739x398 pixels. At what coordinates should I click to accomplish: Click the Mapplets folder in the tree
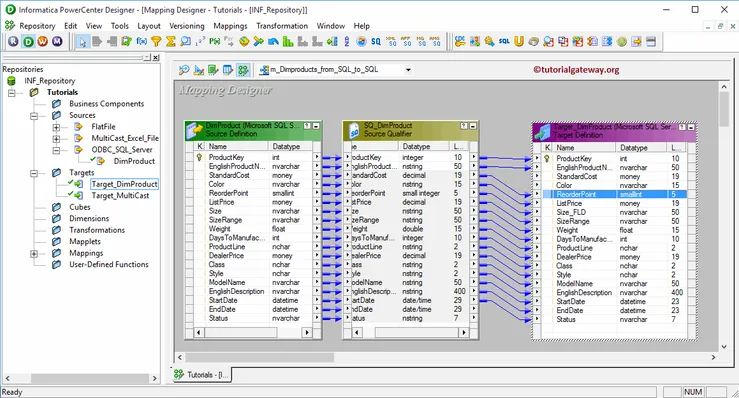point(85,241)
